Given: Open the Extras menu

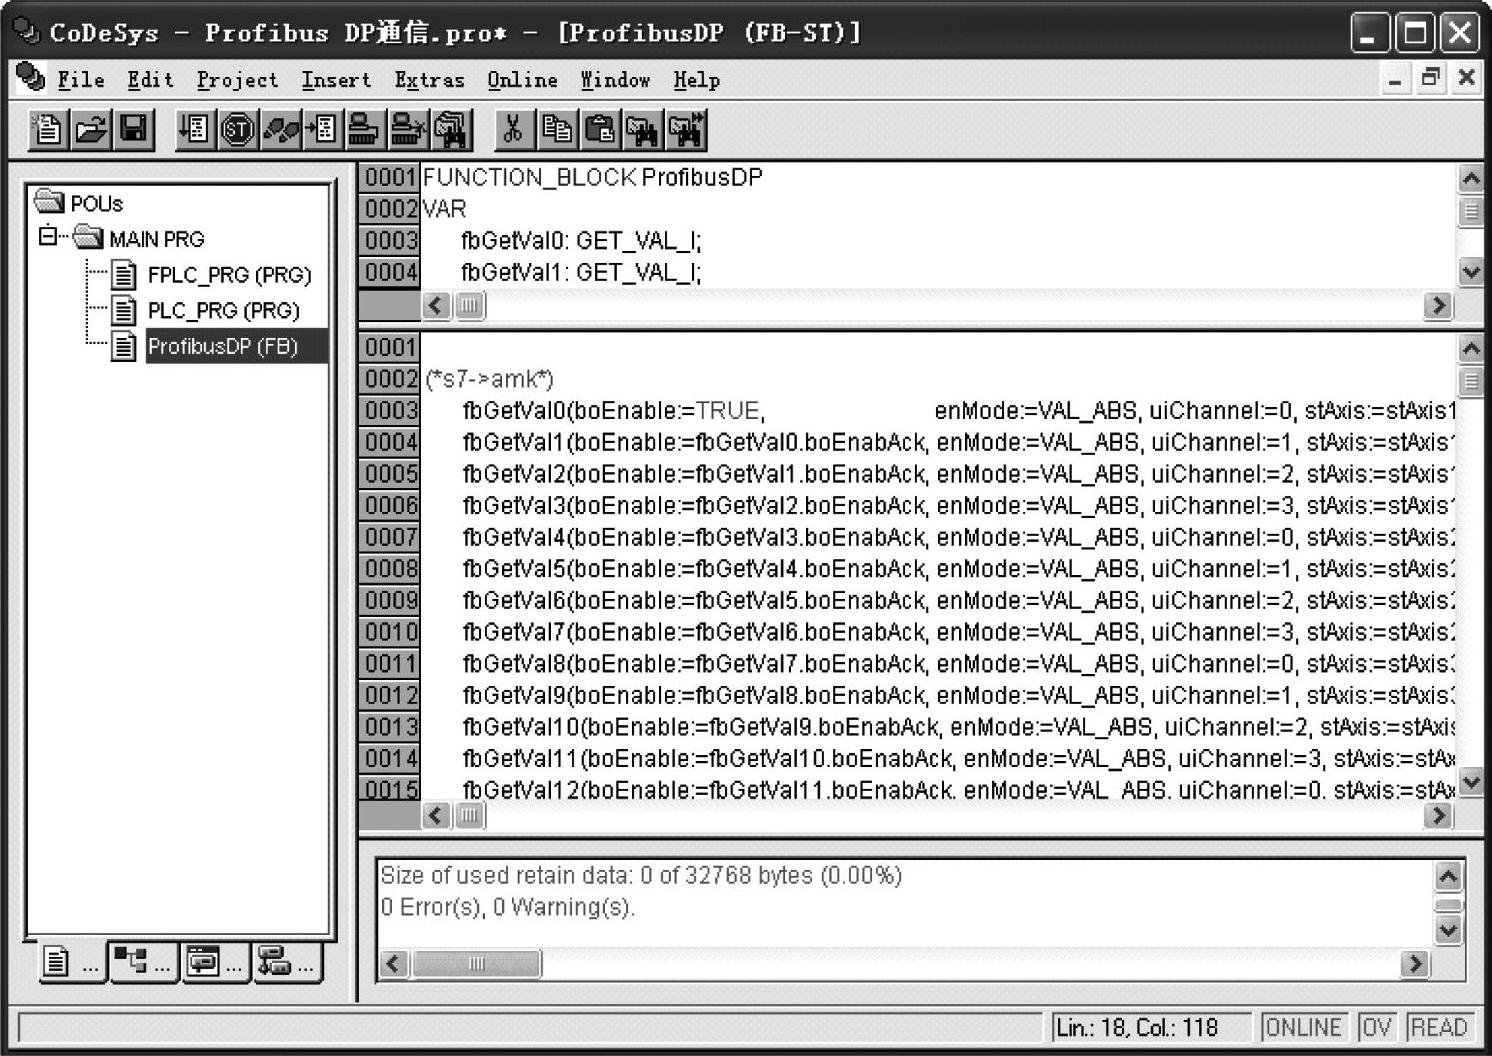Looking at the screenshot, I should (429, 80).
